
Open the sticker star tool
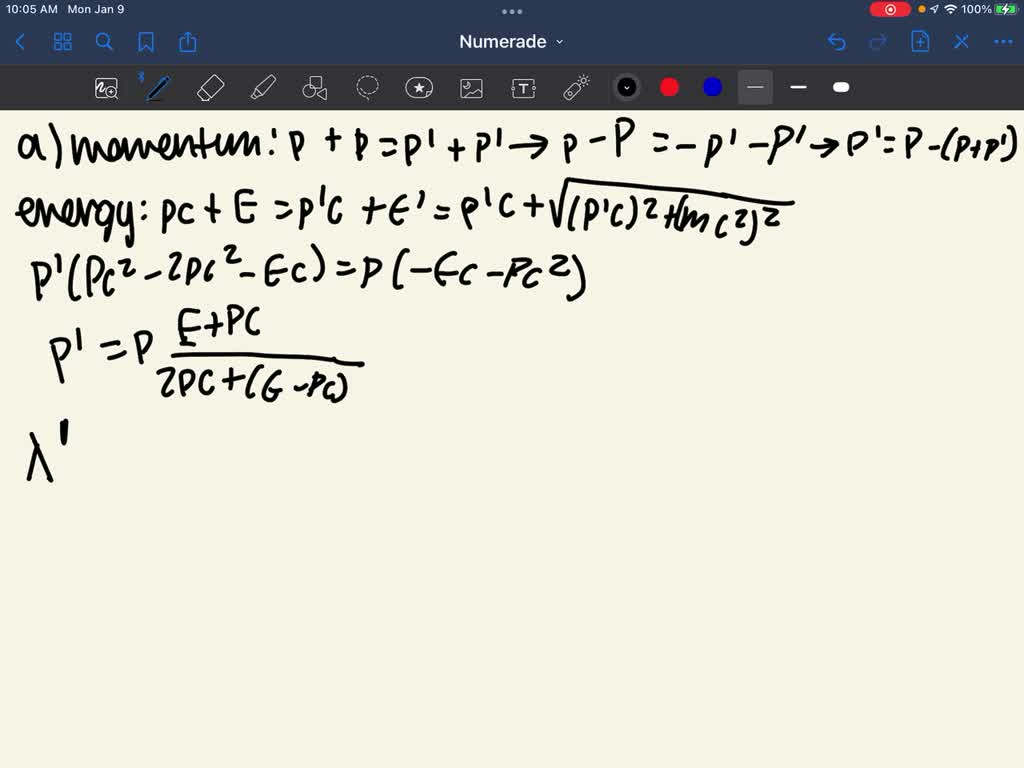[x=419, y=88]
